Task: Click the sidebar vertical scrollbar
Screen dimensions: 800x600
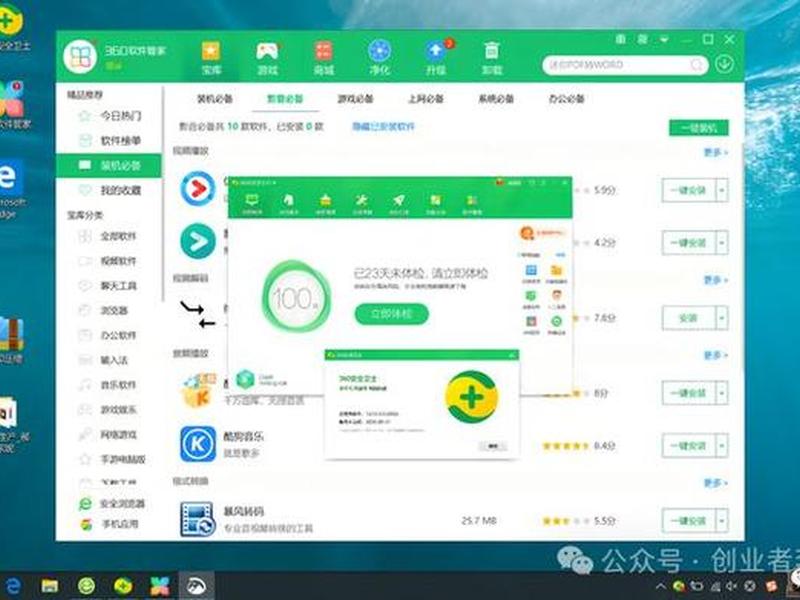Action: pyautogui.click(x=163, y=194)
